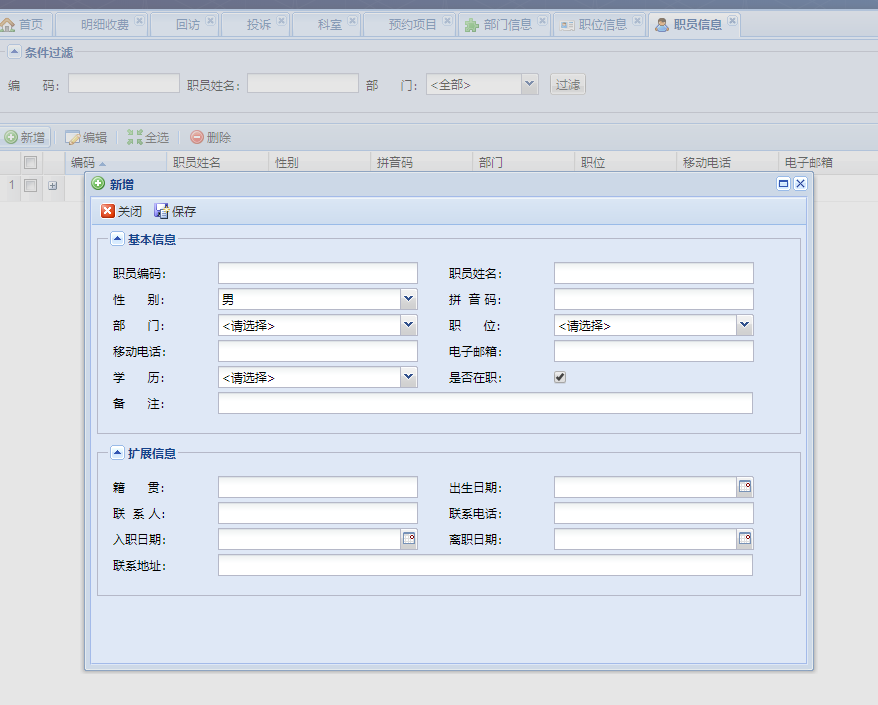Save the new employee with 保存
This screenshot has width=878, height=705.
point(175,211)
